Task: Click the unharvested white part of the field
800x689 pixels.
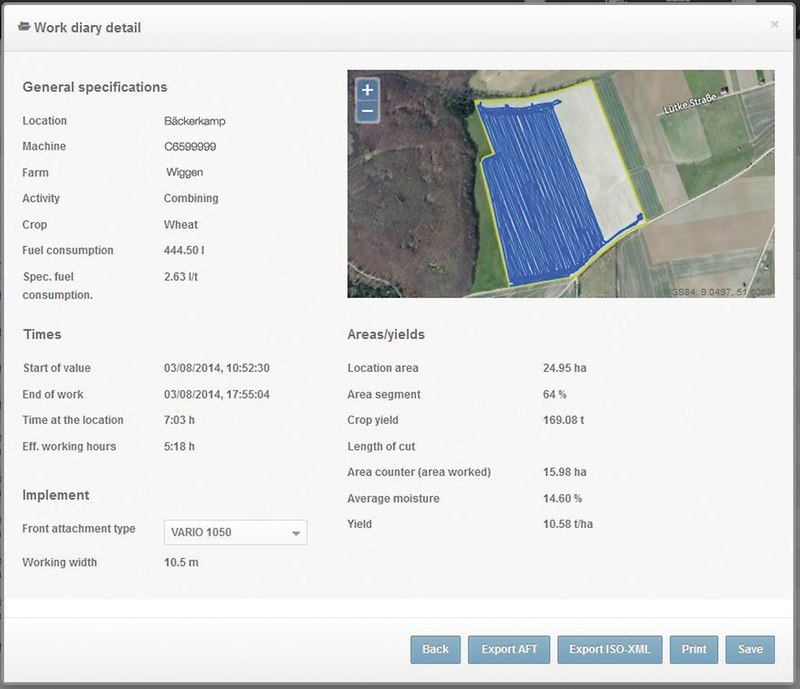Action: coord(600,160)
